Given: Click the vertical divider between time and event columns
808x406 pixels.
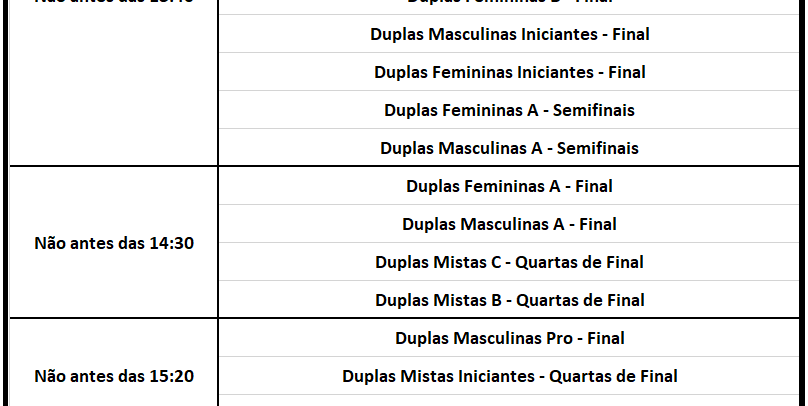Looking at the screenshot, I should click(217, 243).
